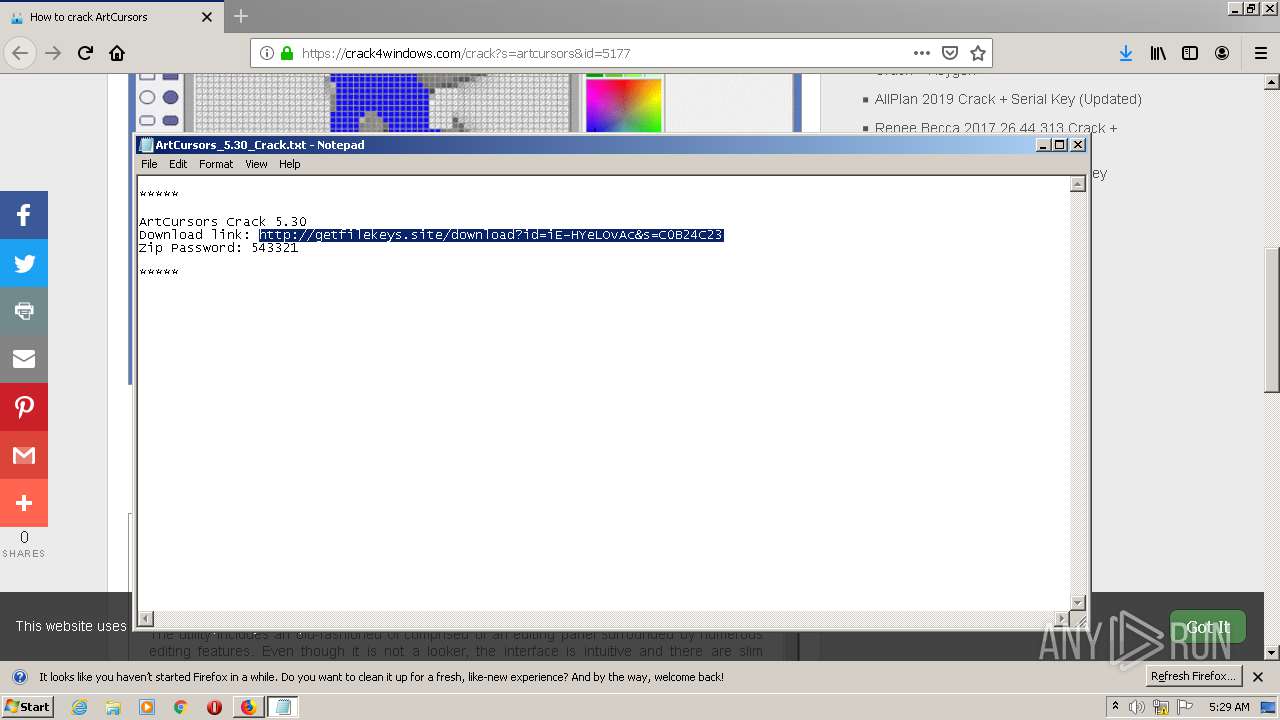Launch Opera from taskbar
The width and height of the screenshot is (1280, 720).
(x=214, y=707)
